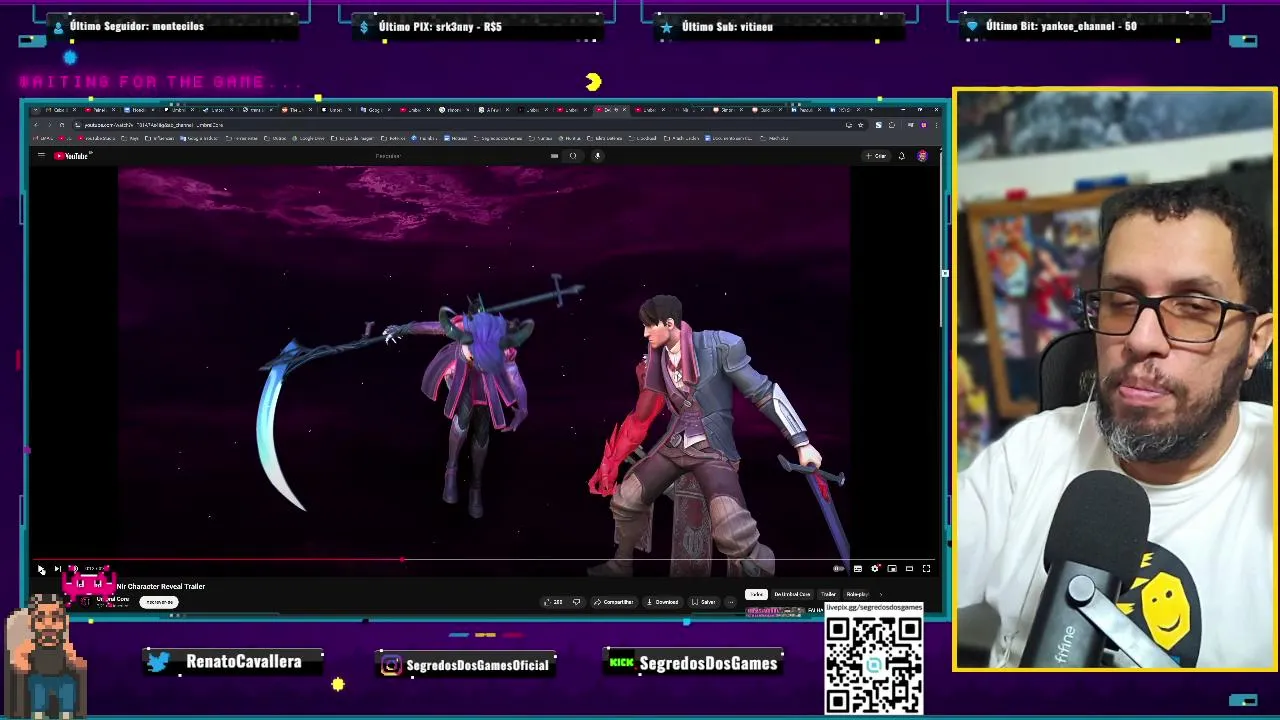This screenshot has width=1280, height=720.
Task: Click the webcam feed of the streamer
Action: point(1115,379)
